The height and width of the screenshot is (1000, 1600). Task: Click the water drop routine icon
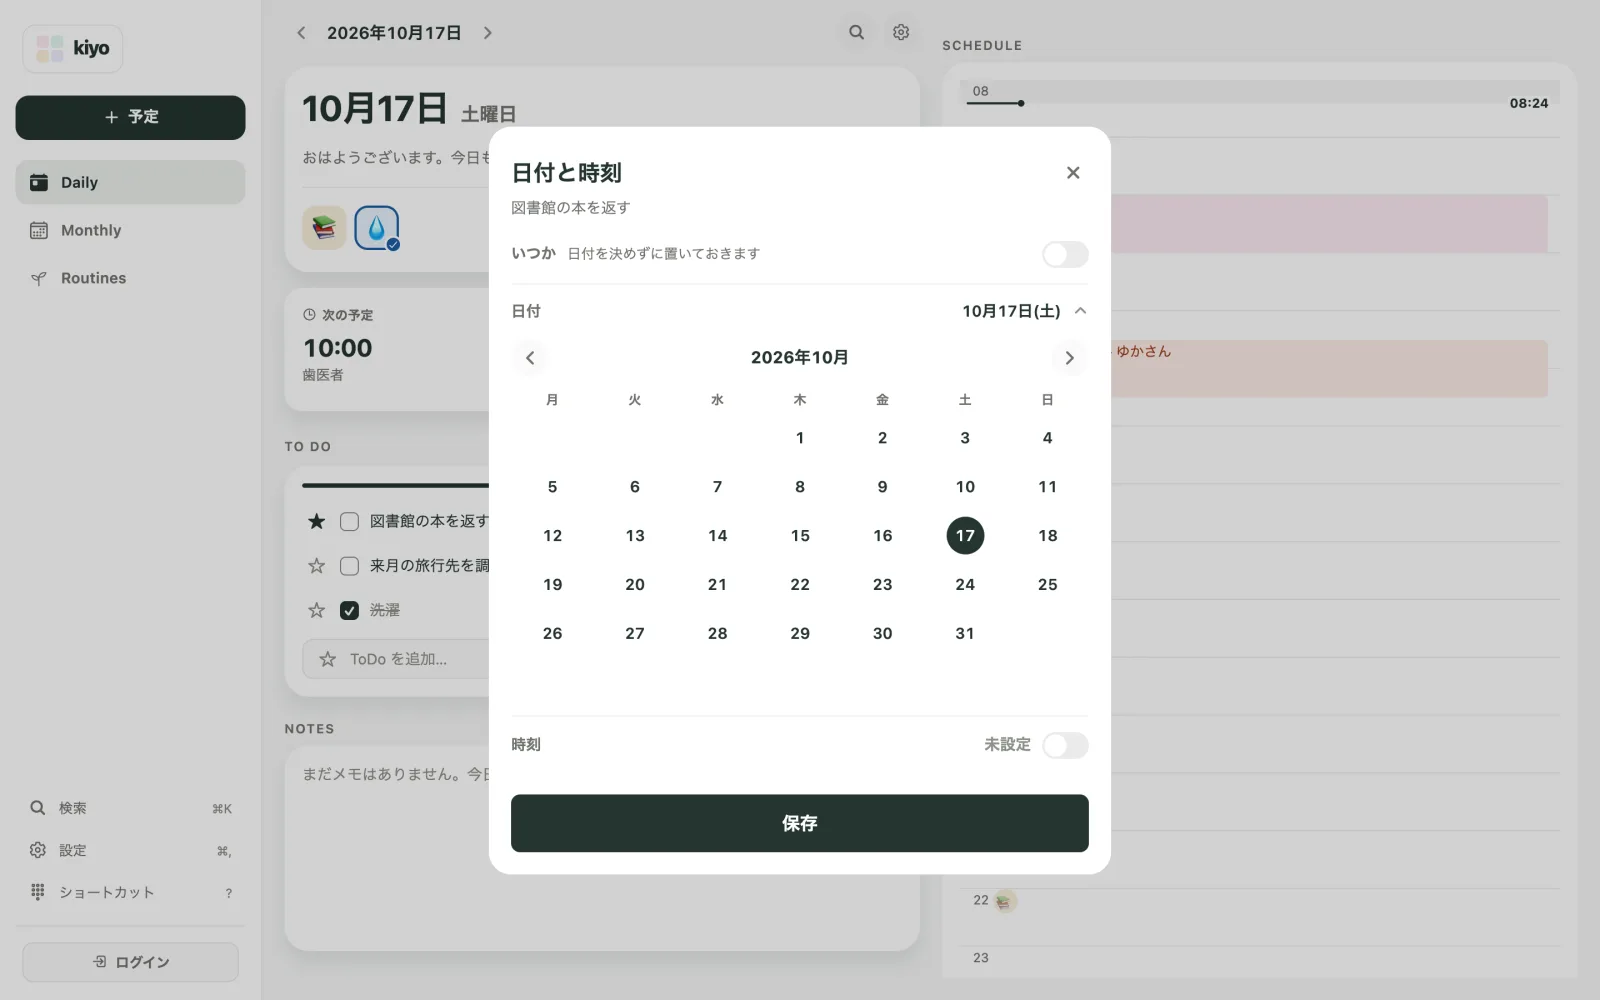click(377, 228)
